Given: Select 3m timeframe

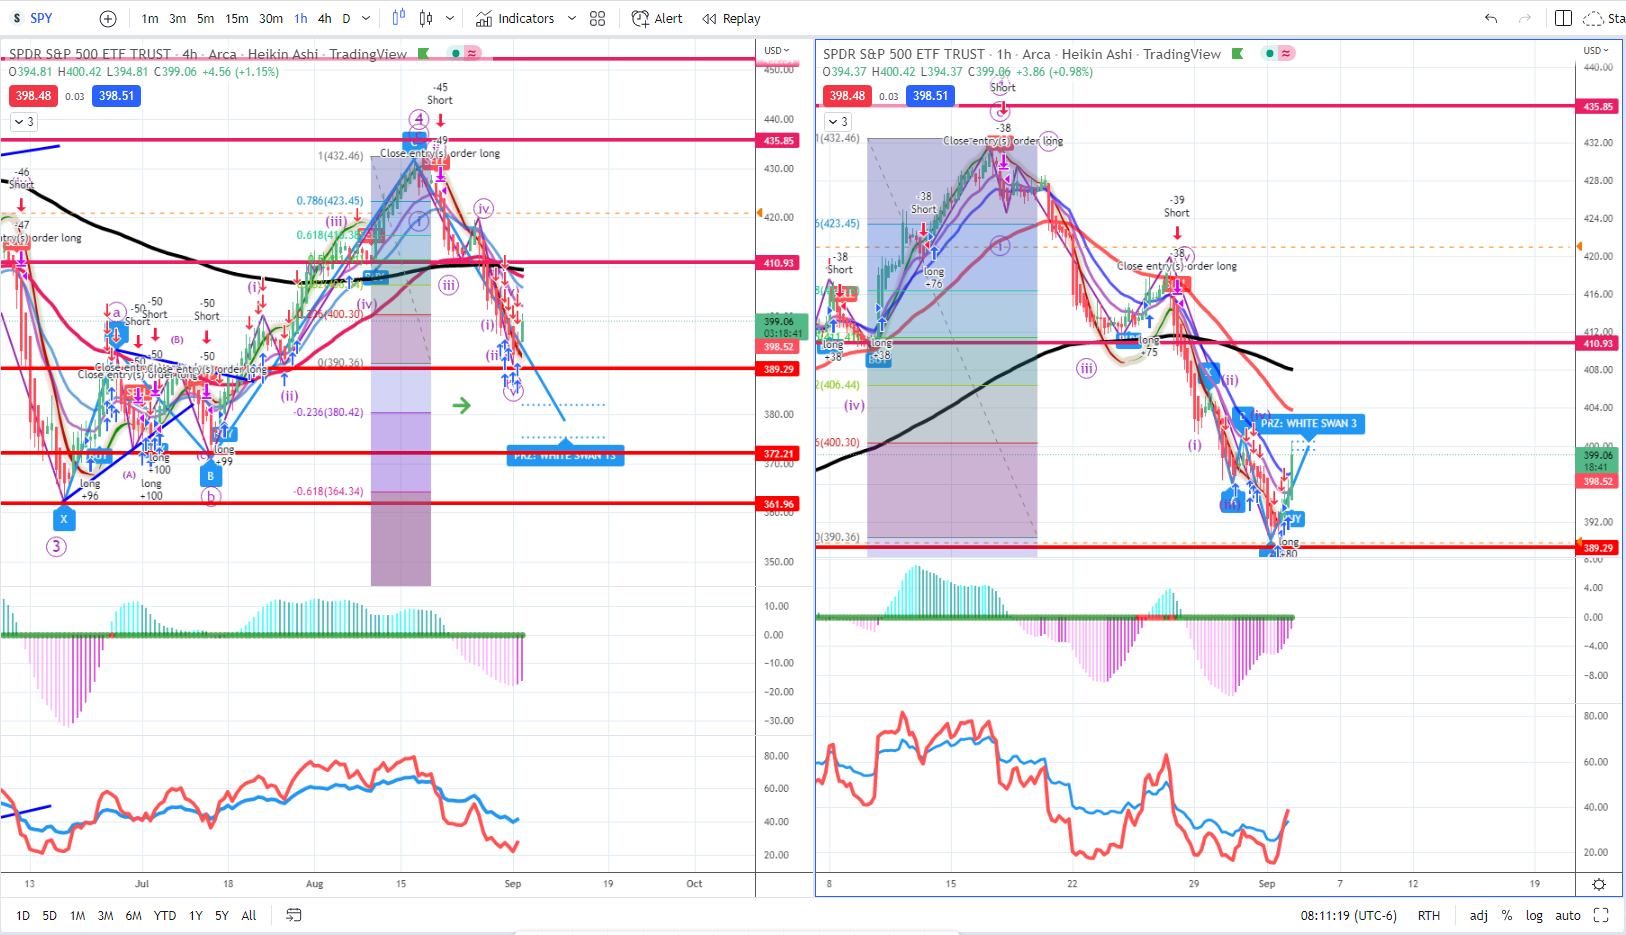Looking at the screenshot, I should point(178,18).
